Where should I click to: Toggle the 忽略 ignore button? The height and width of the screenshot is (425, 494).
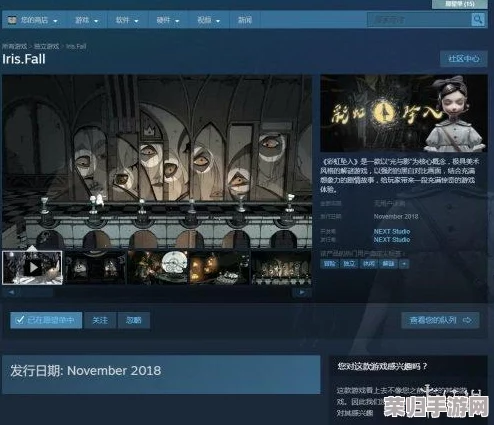tap(134, 320)
